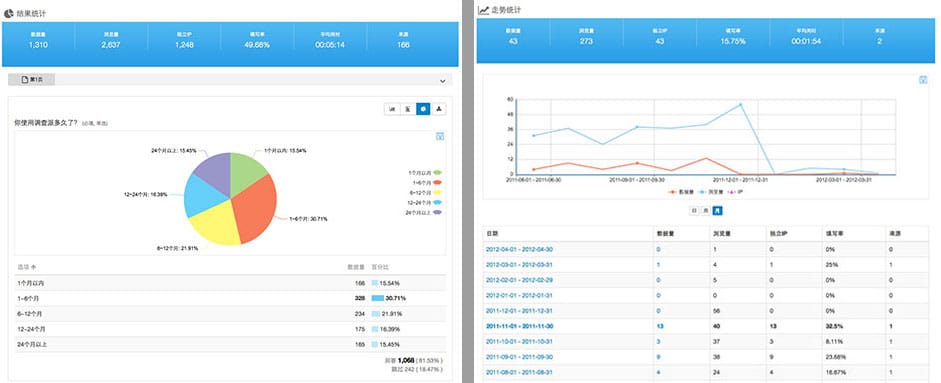Click the orange 1~6个月 legend swatch
The image size is (941, 383).
(x=437, y=182)
